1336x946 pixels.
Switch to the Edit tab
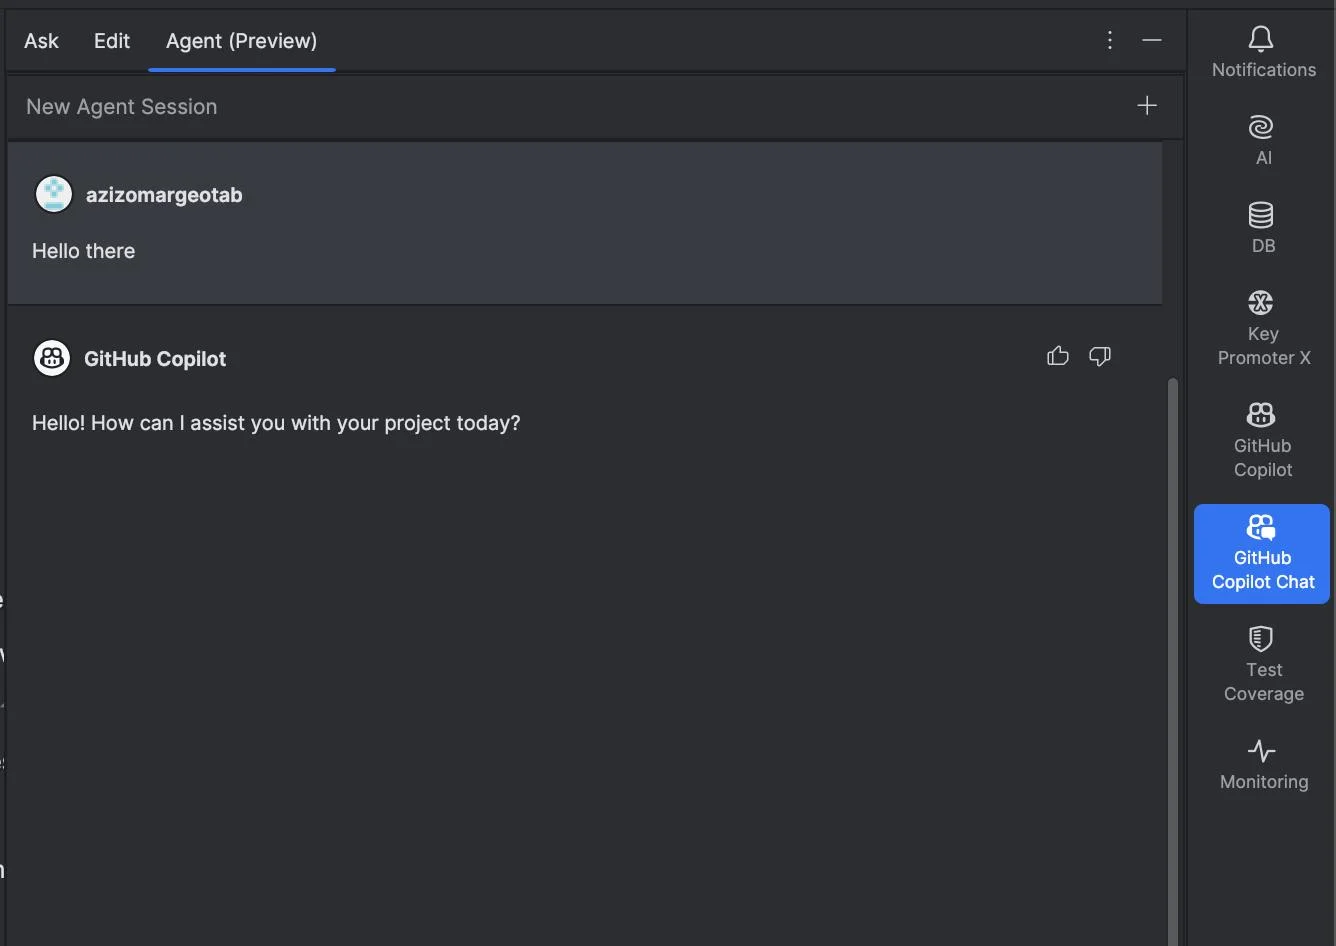tap(112, 41)
